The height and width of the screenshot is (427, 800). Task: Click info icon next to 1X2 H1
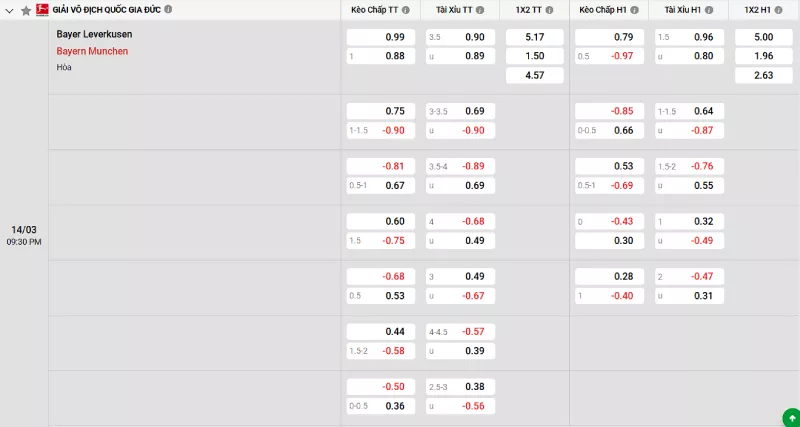[779, 10]
